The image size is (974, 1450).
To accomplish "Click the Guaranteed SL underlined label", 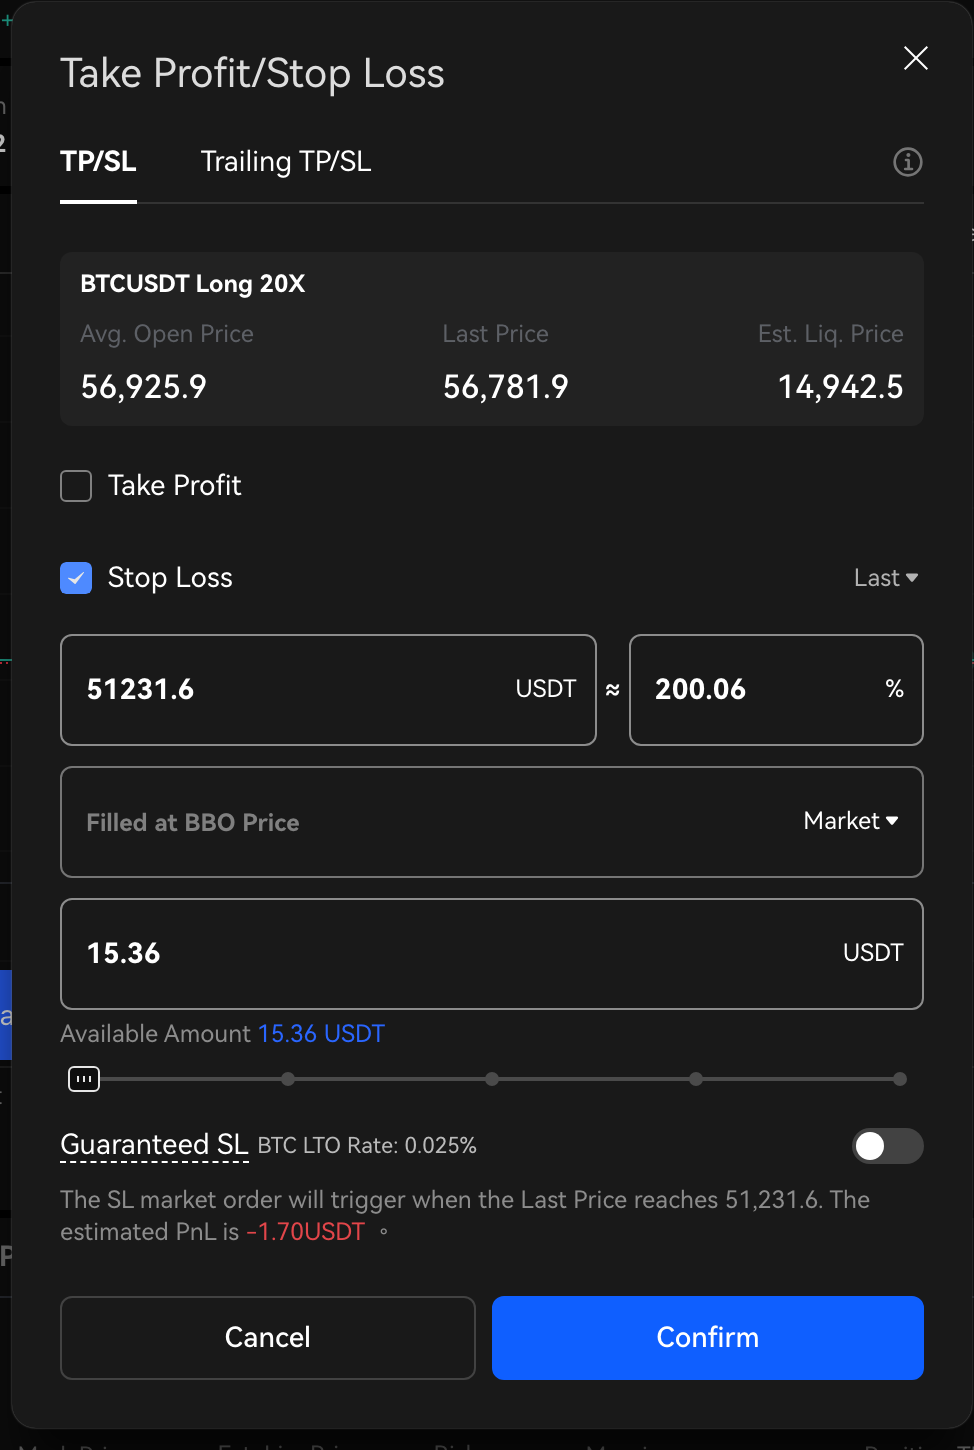I will [x=154, y=1145].
